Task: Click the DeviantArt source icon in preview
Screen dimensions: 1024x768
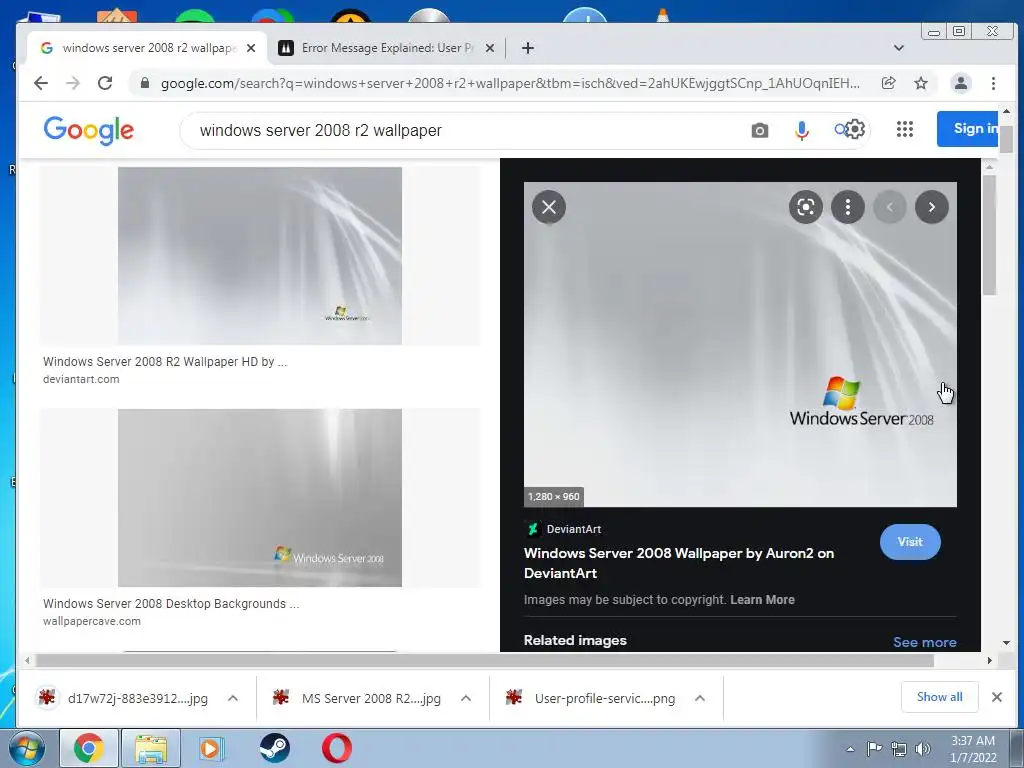Action: 532,529
